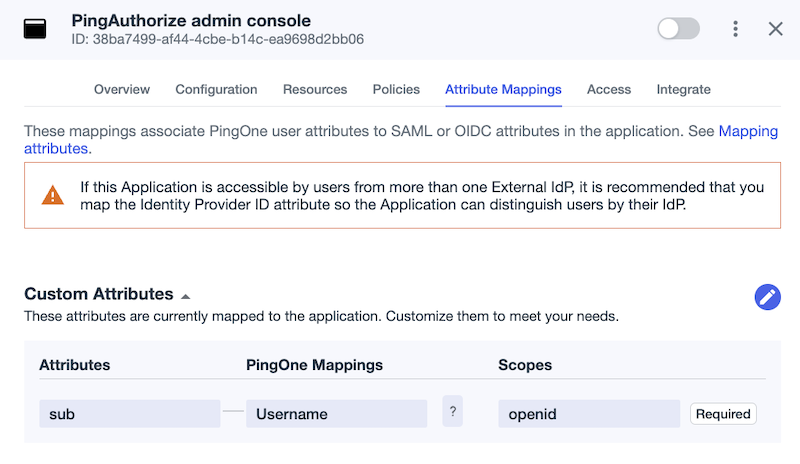Click the PingAuthorize admin console title
800x464 pixels.
click(x=191, y=20)
